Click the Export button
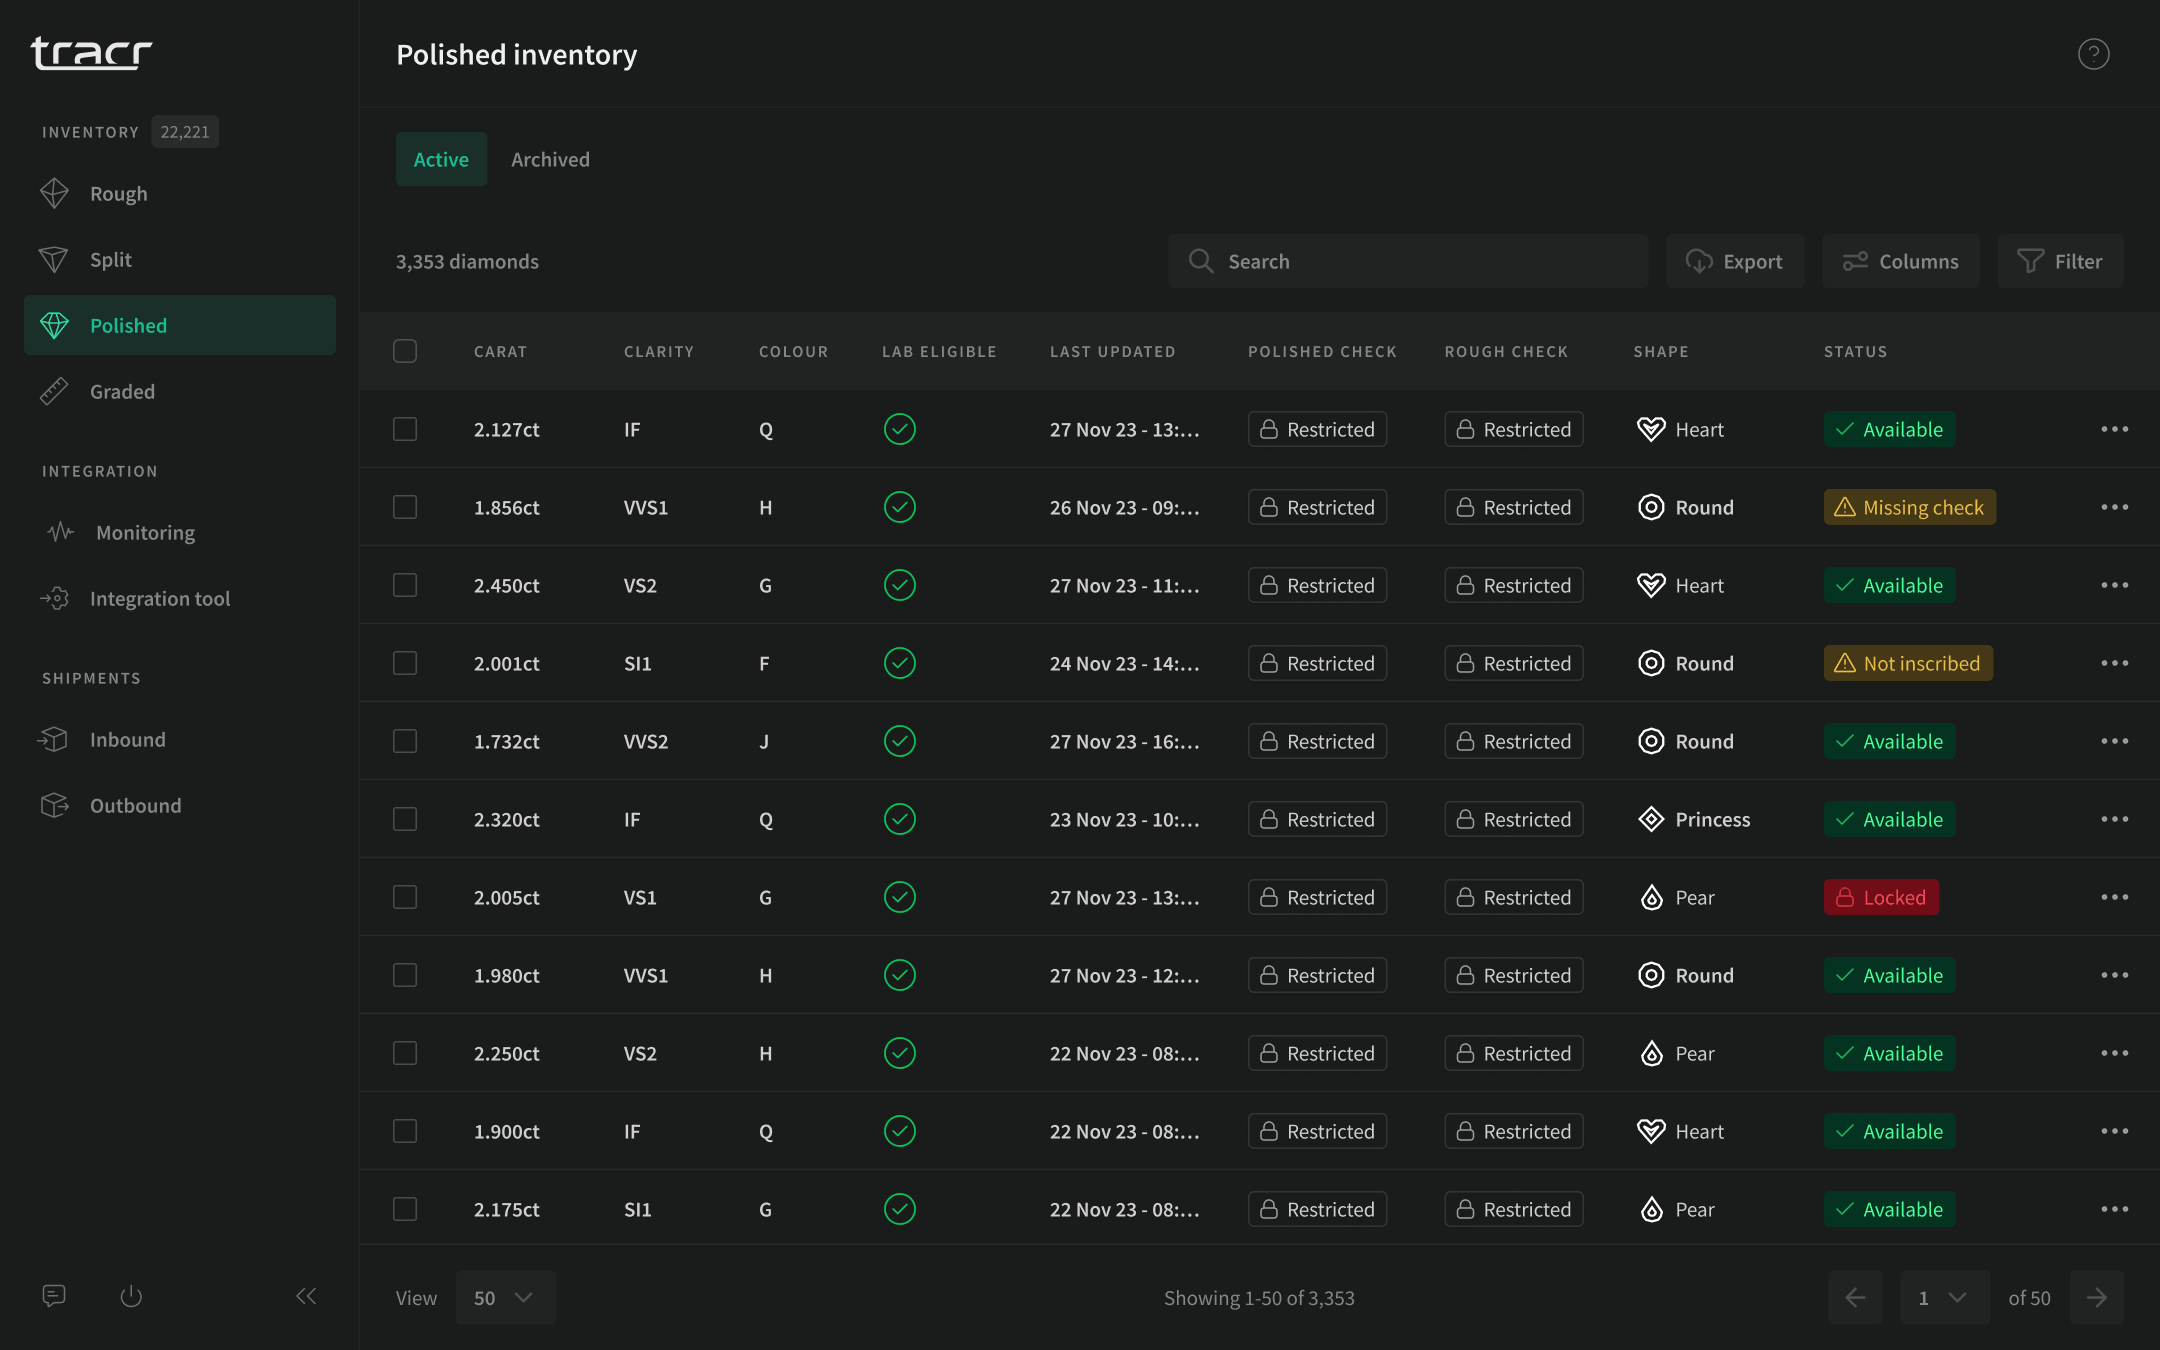 (1735, 261)
